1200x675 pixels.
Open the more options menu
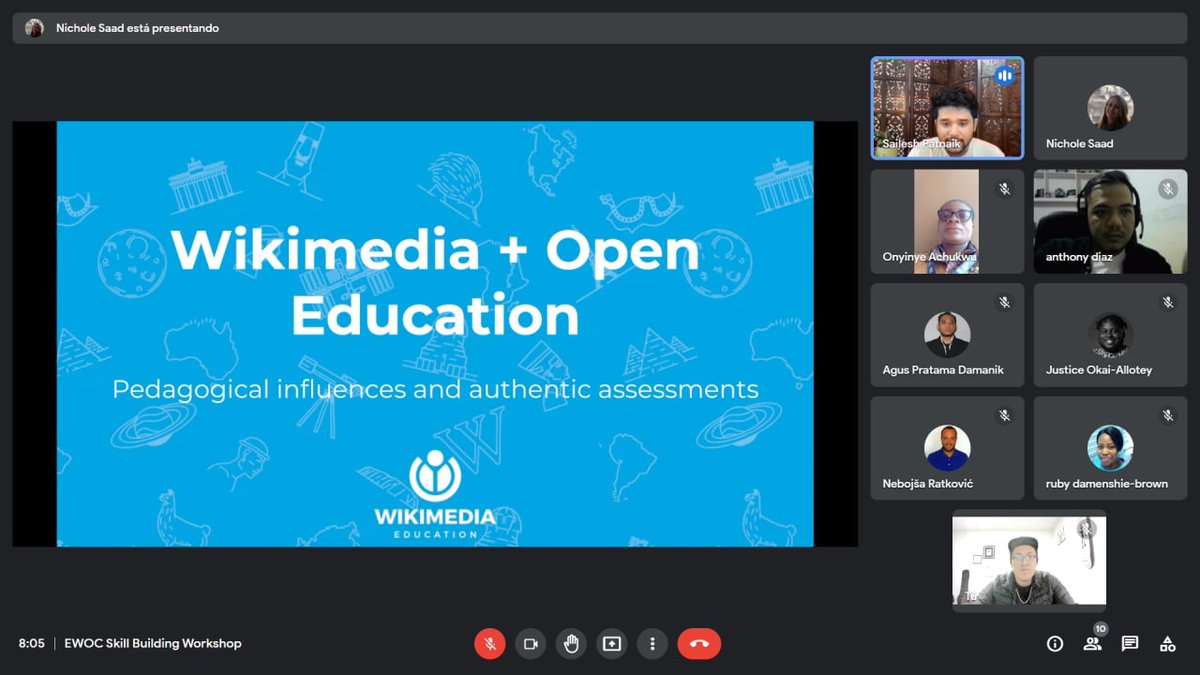[x=653, y=644]
